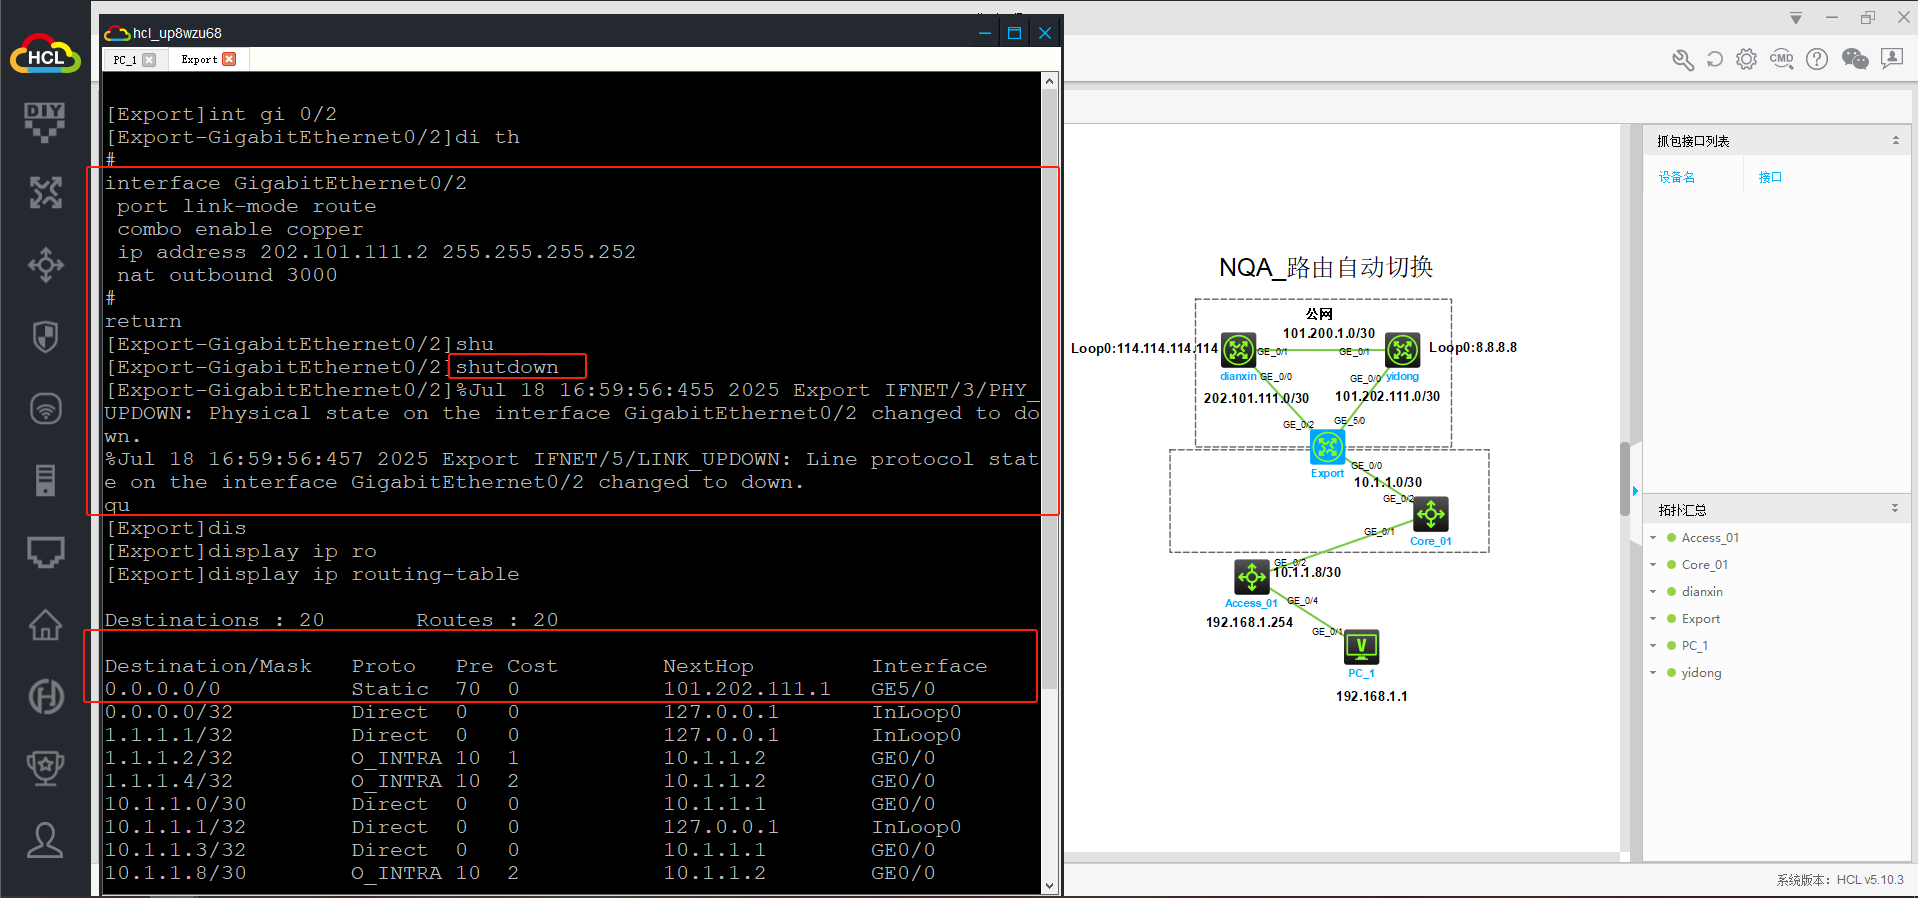Switch to the PC_1 terminal tab
The height and width of the screenshot is (898, 1918).
(125, 60)
